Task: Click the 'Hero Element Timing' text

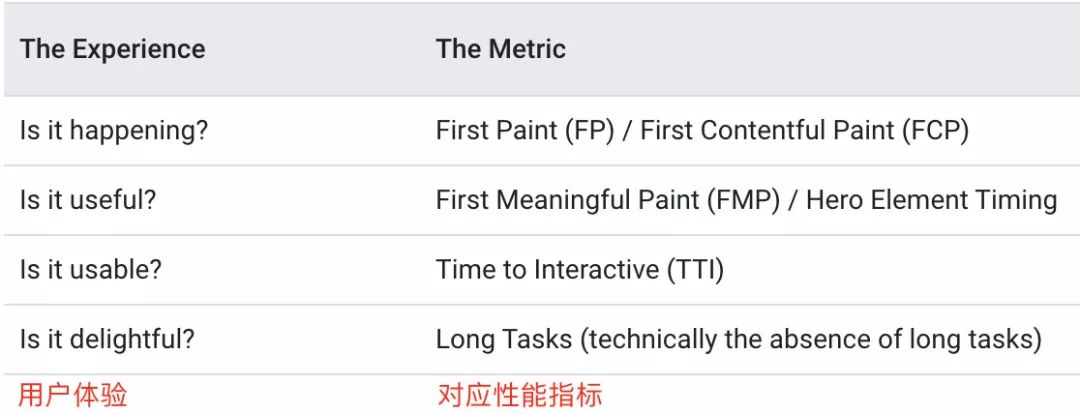Action: pyautogui.click(x=932, y=200)
